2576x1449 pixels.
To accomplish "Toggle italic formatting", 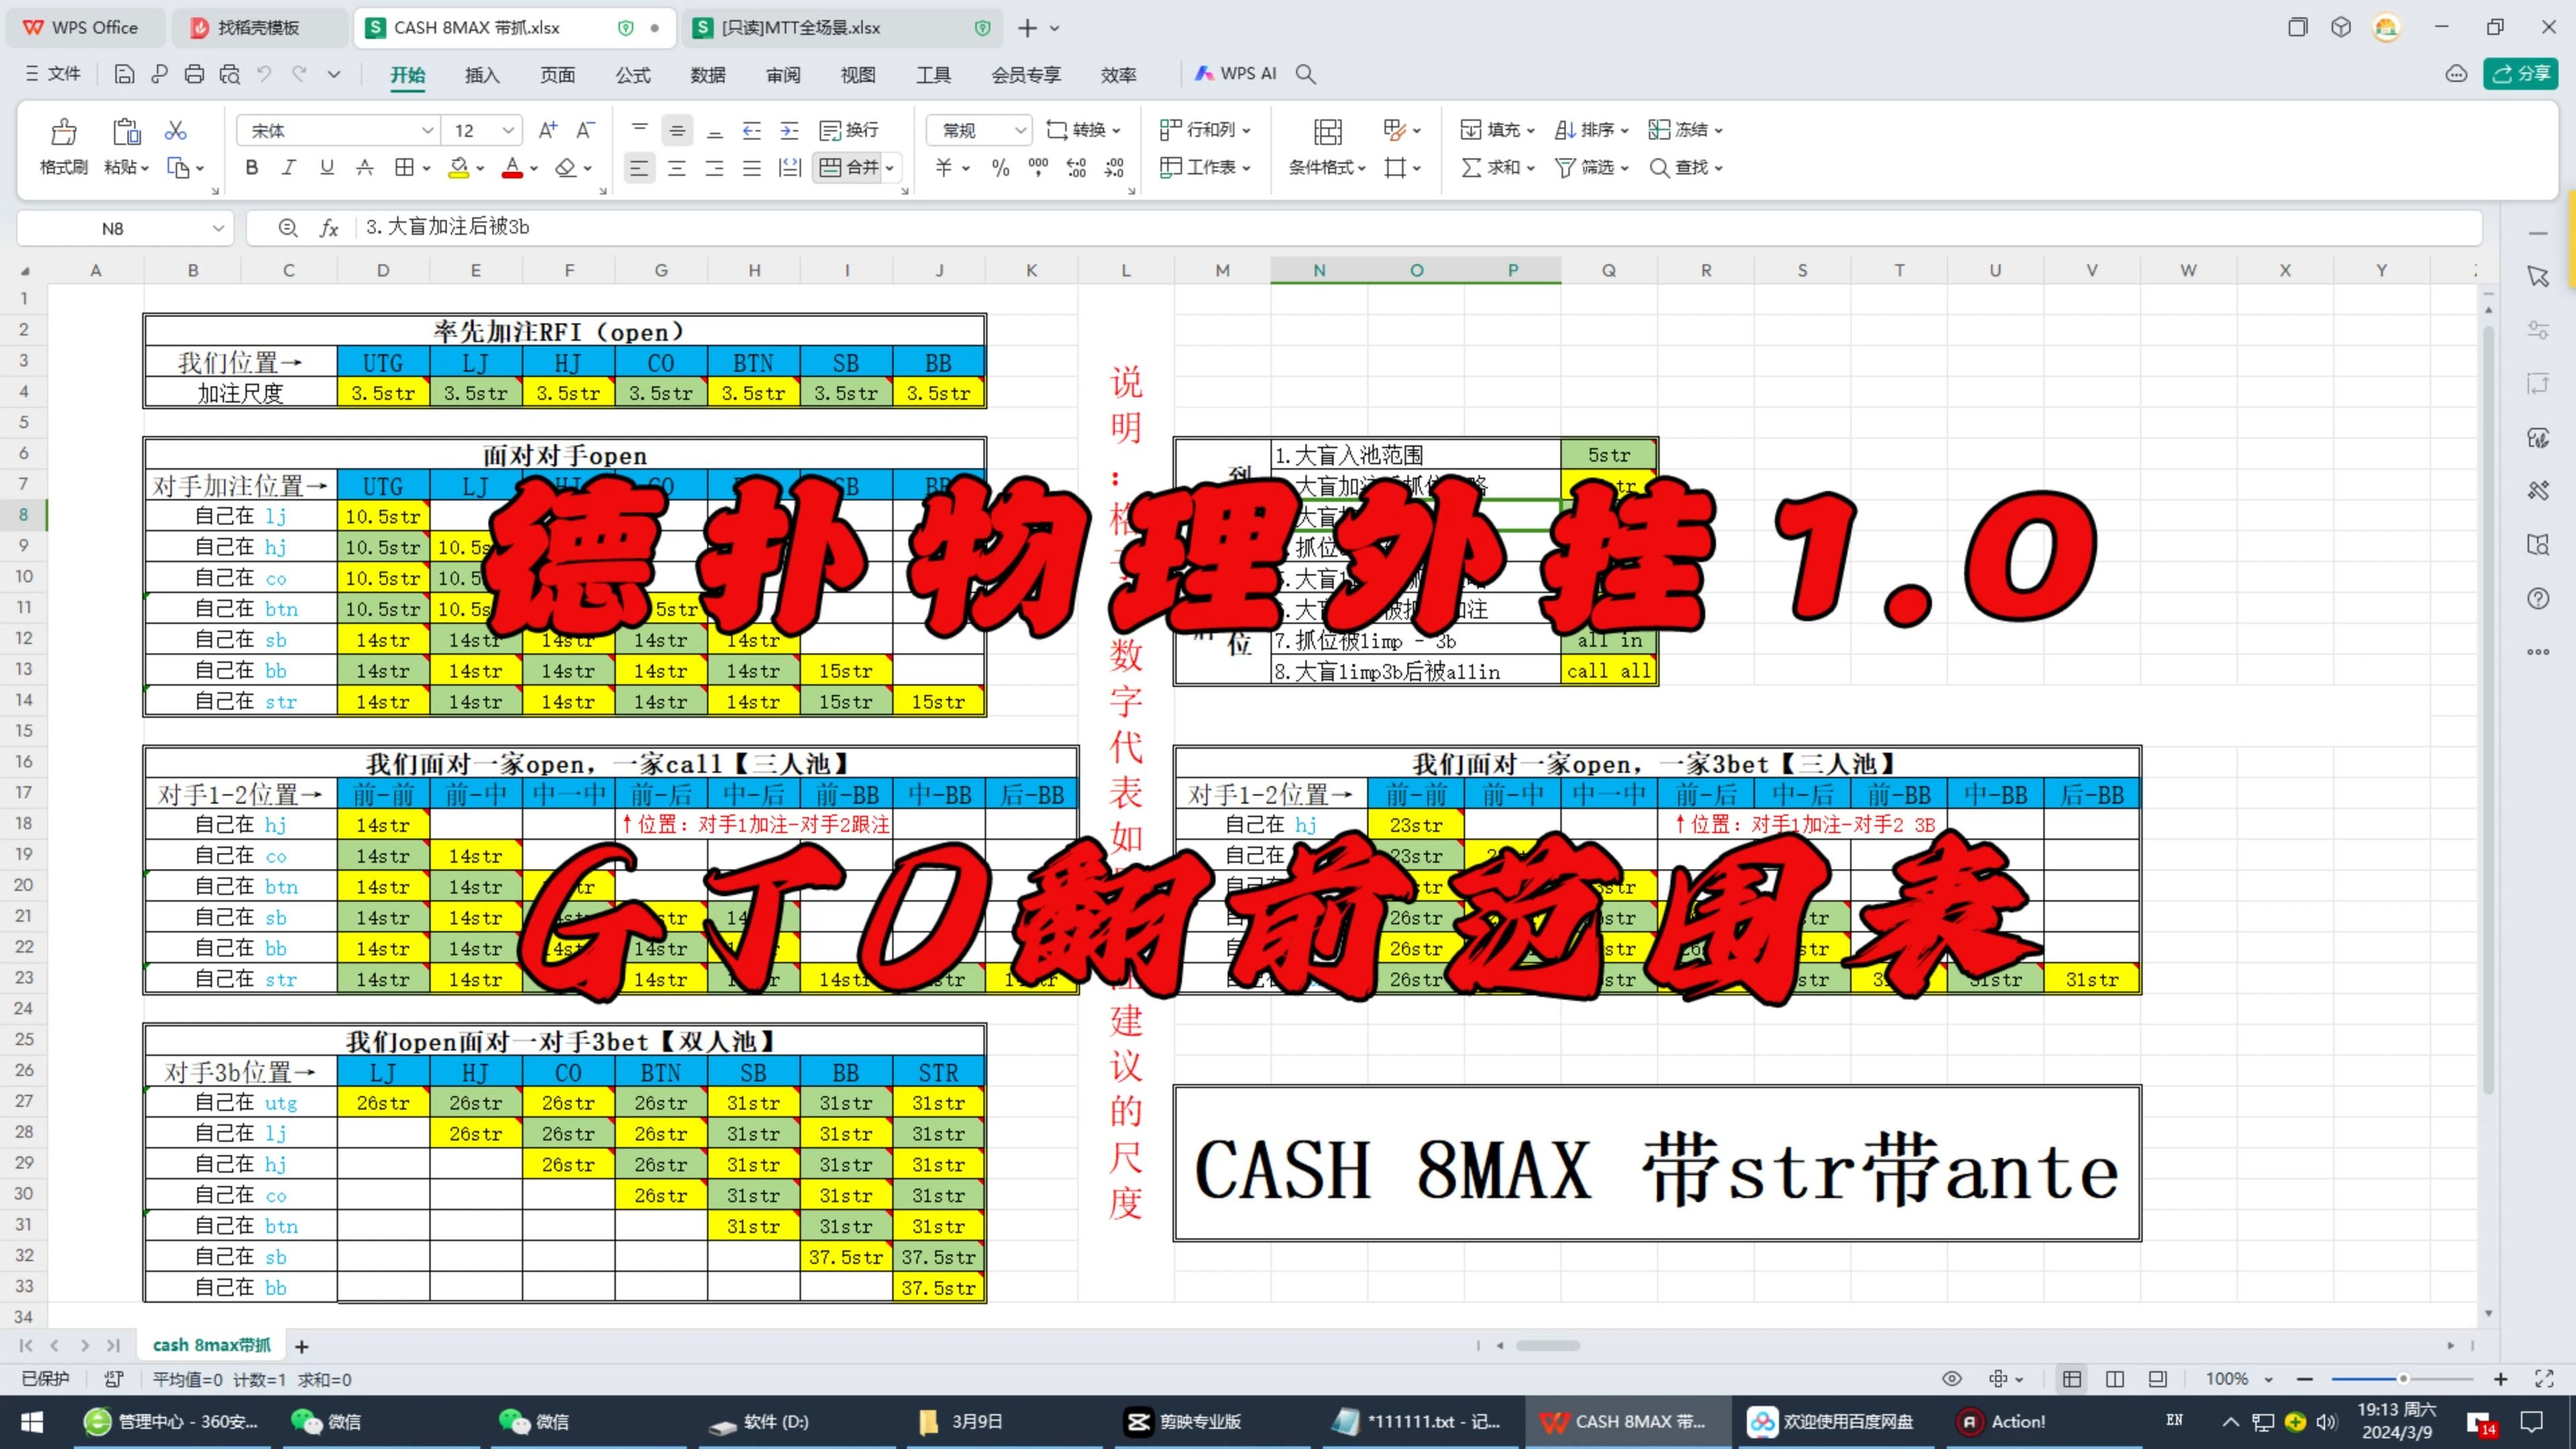I will point(289,168).
